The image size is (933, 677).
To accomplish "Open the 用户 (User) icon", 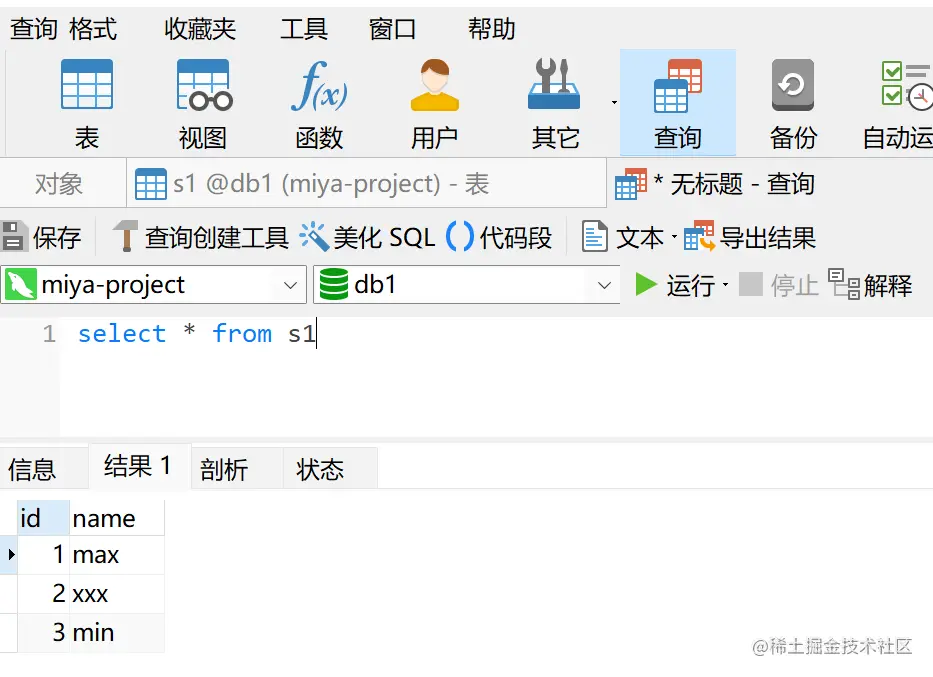I will click(434, 104).
